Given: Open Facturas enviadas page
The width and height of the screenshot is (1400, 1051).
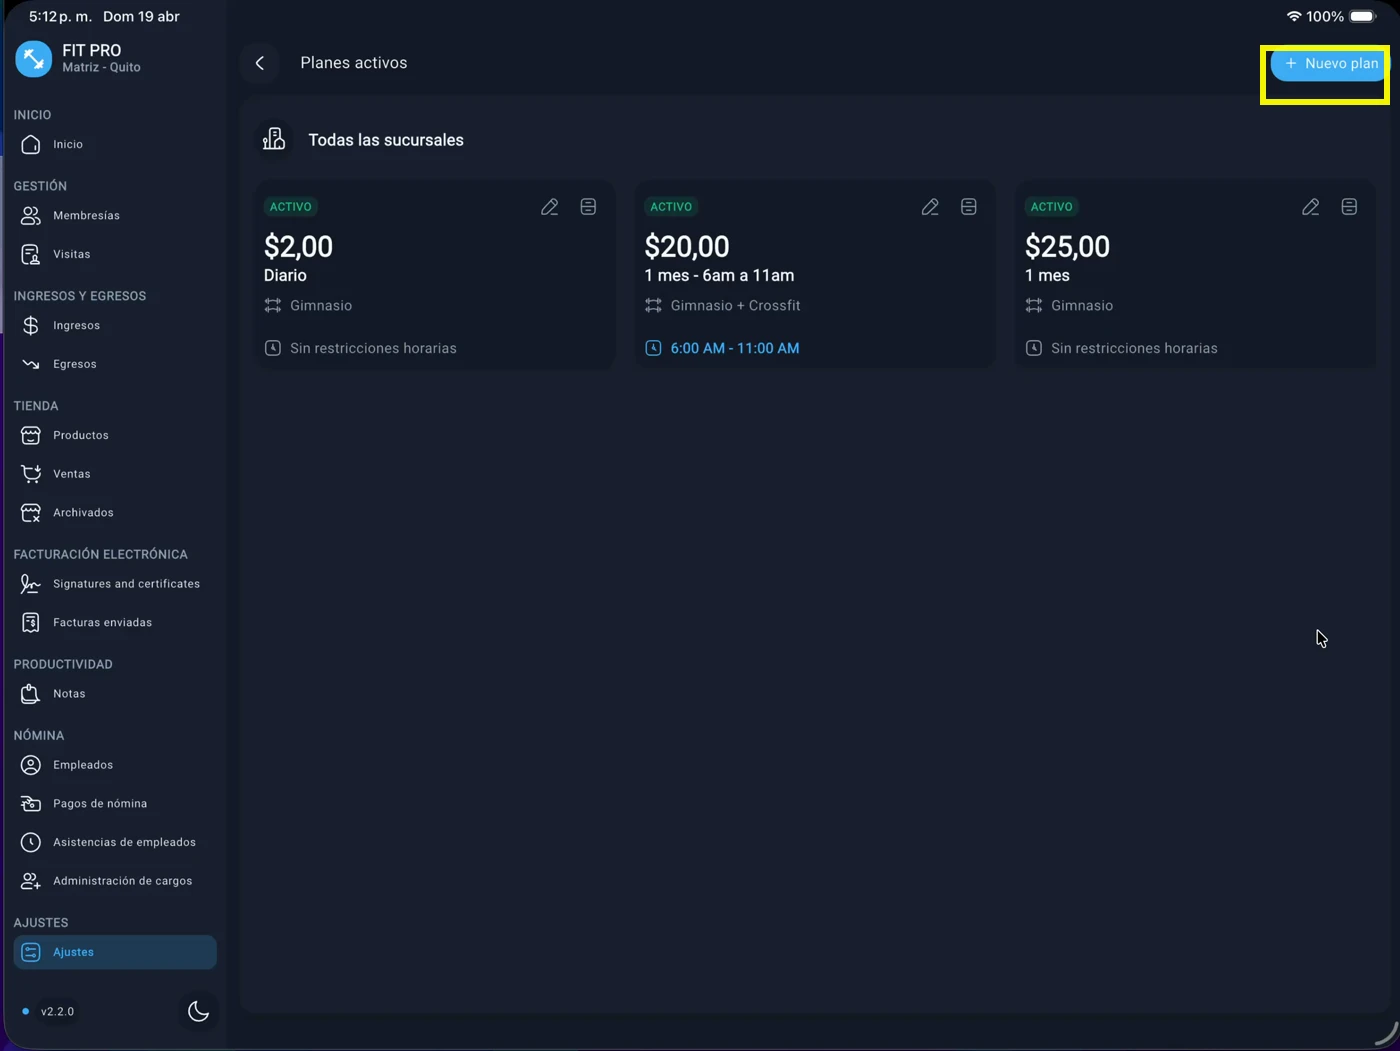Looking at the screenshot, I should coord(102,623).
